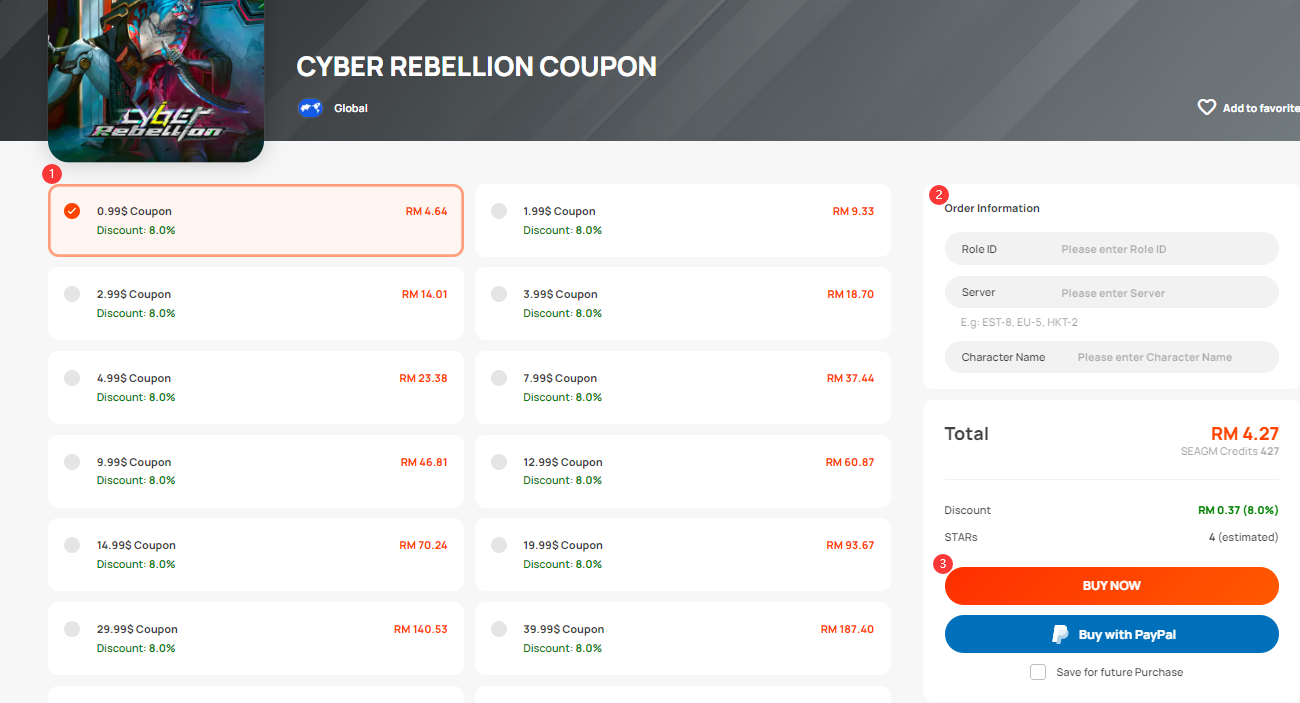
Task: Click the Global region globe icon
Action: coord(310,108)
